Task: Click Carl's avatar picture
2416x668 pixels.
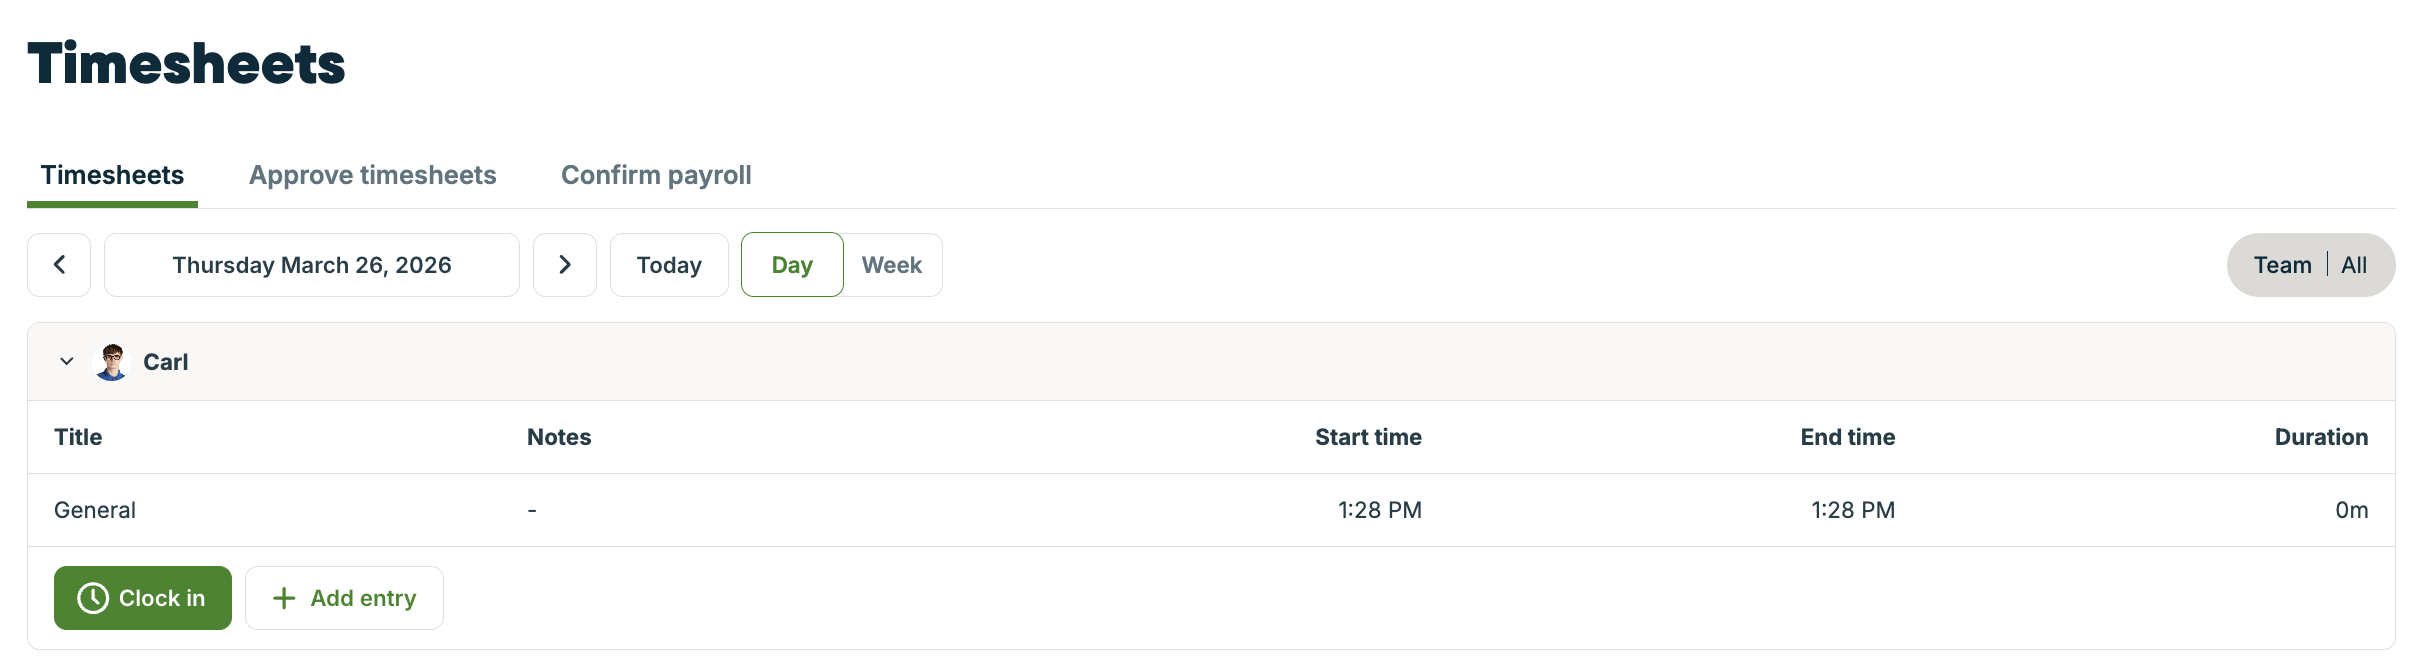Action: 112,362
